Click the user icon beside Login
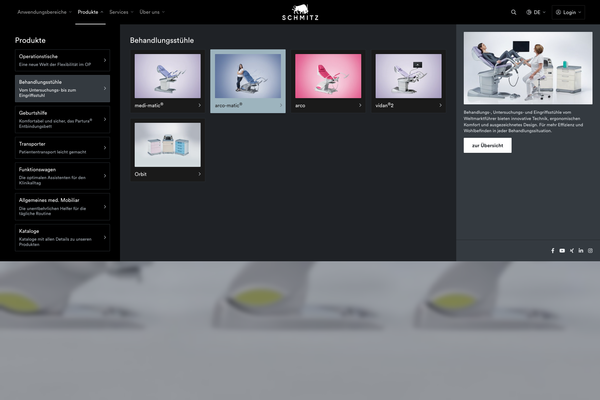 (x=558, y=12)
